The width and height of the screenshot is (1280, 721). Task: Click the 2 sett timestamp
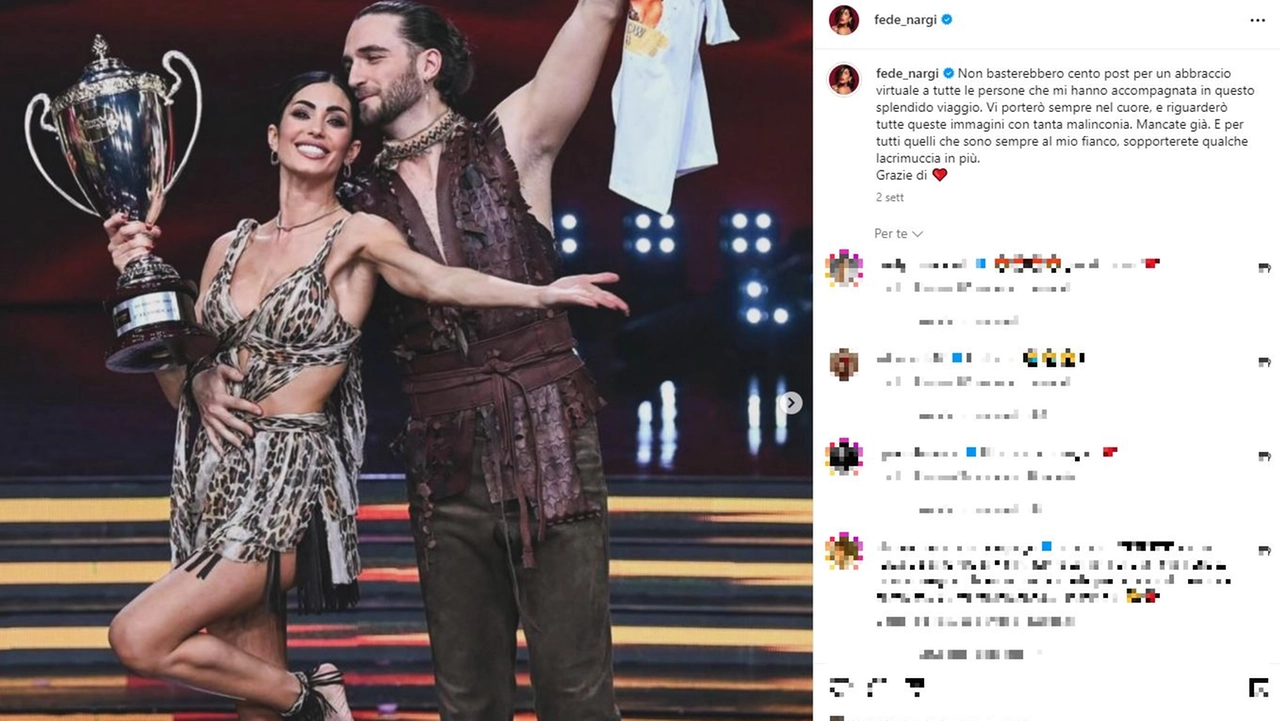pyautogui.click(x=890, y=198)
